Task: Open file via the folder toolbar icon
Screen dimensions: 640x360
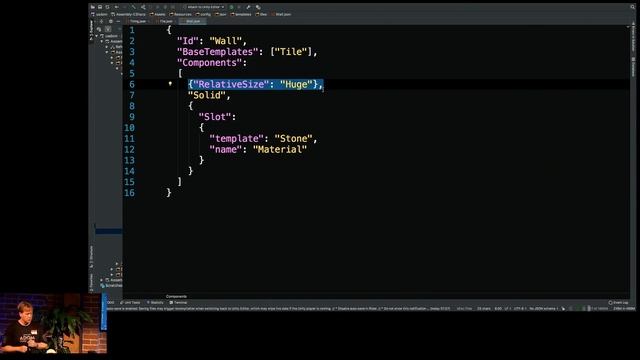Action: [x=93, y=7]
